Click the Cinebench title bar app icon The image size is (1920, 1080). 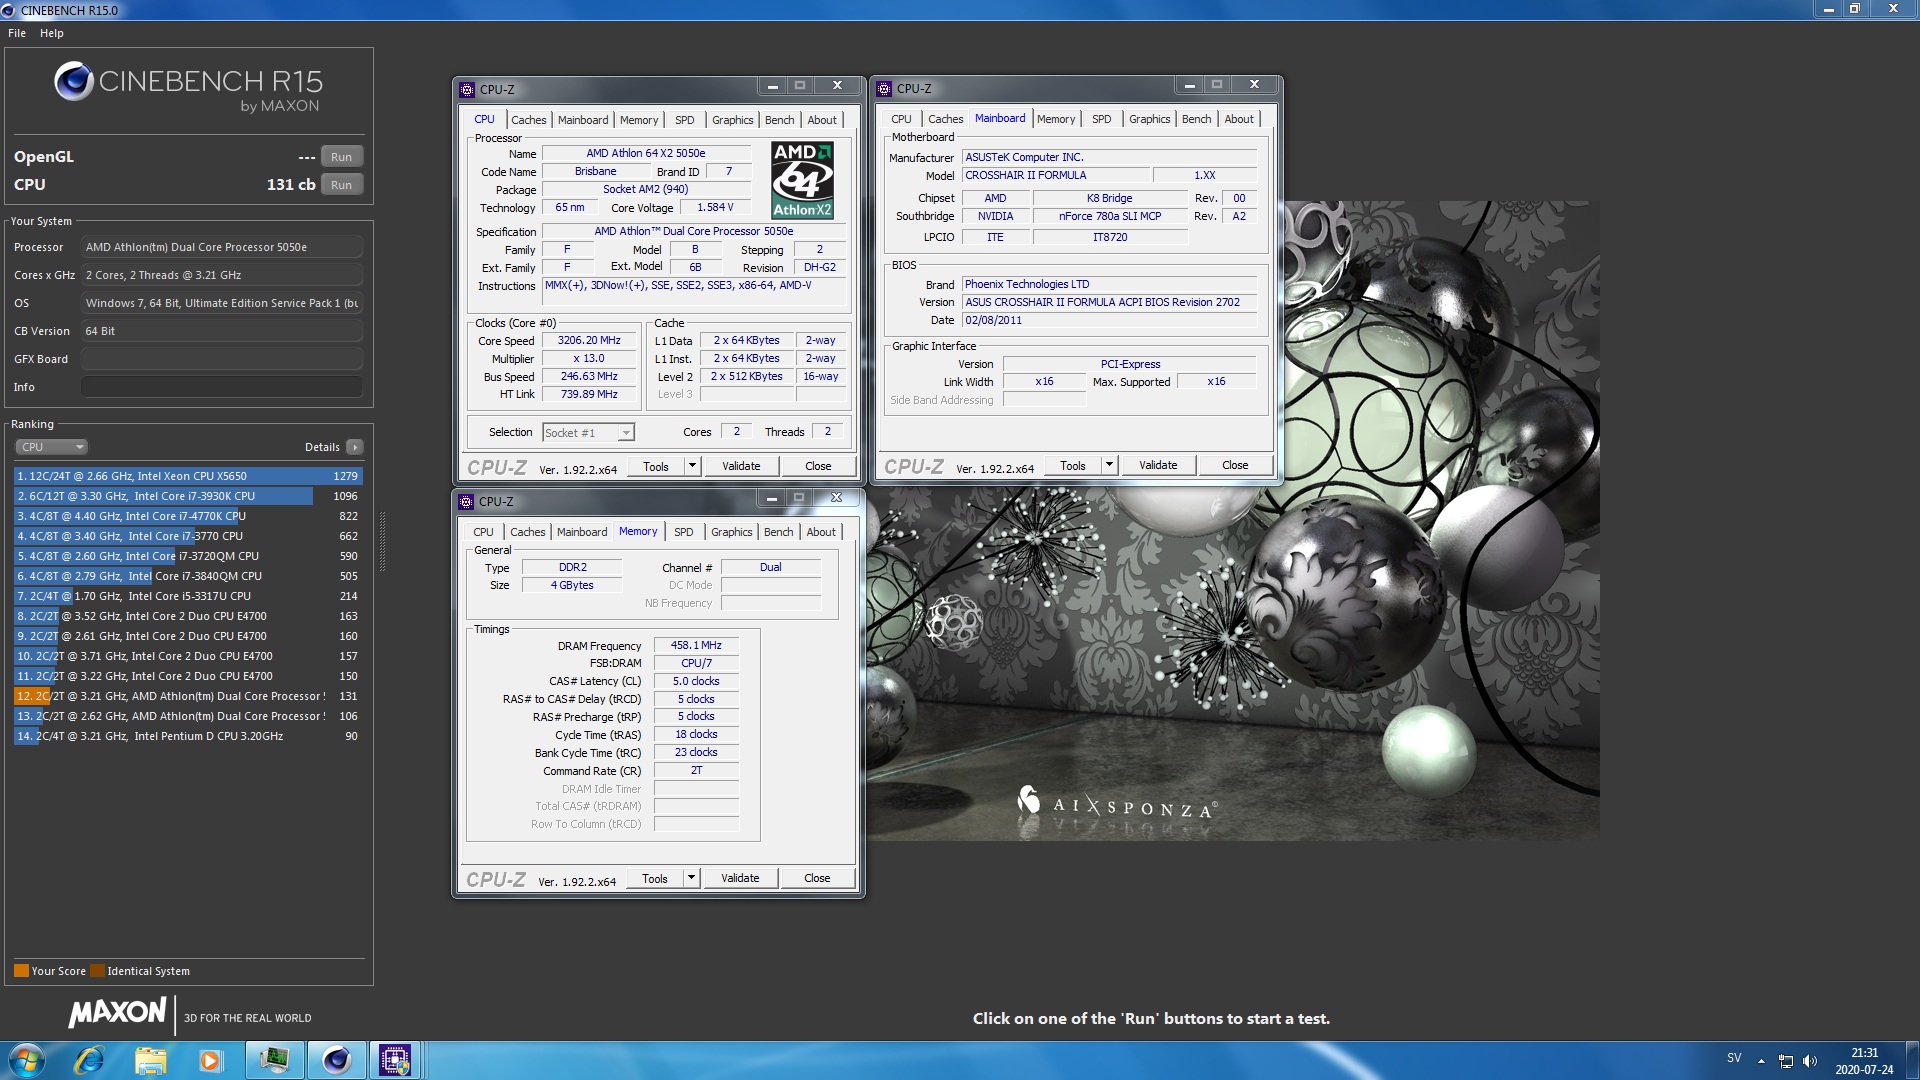pos(9,10)
